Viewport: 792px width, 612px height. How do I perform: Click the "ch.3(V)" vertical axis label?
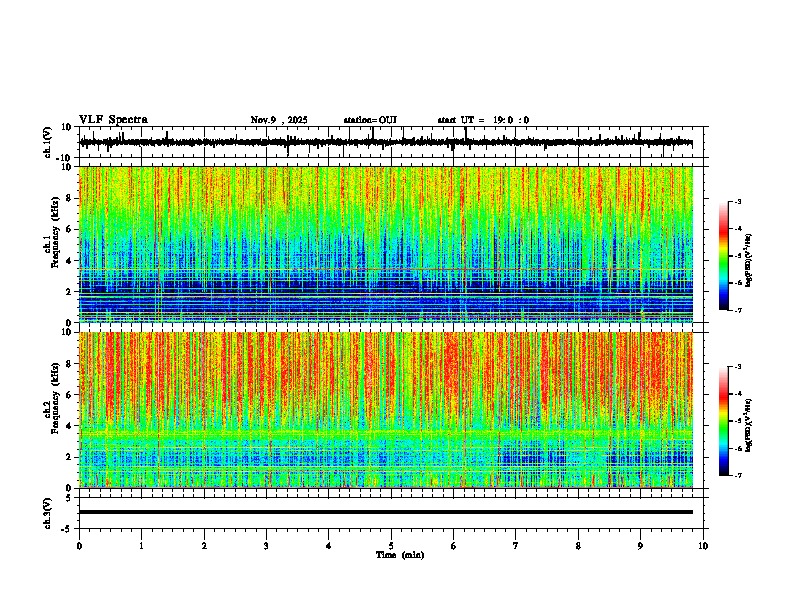(48, 513)
